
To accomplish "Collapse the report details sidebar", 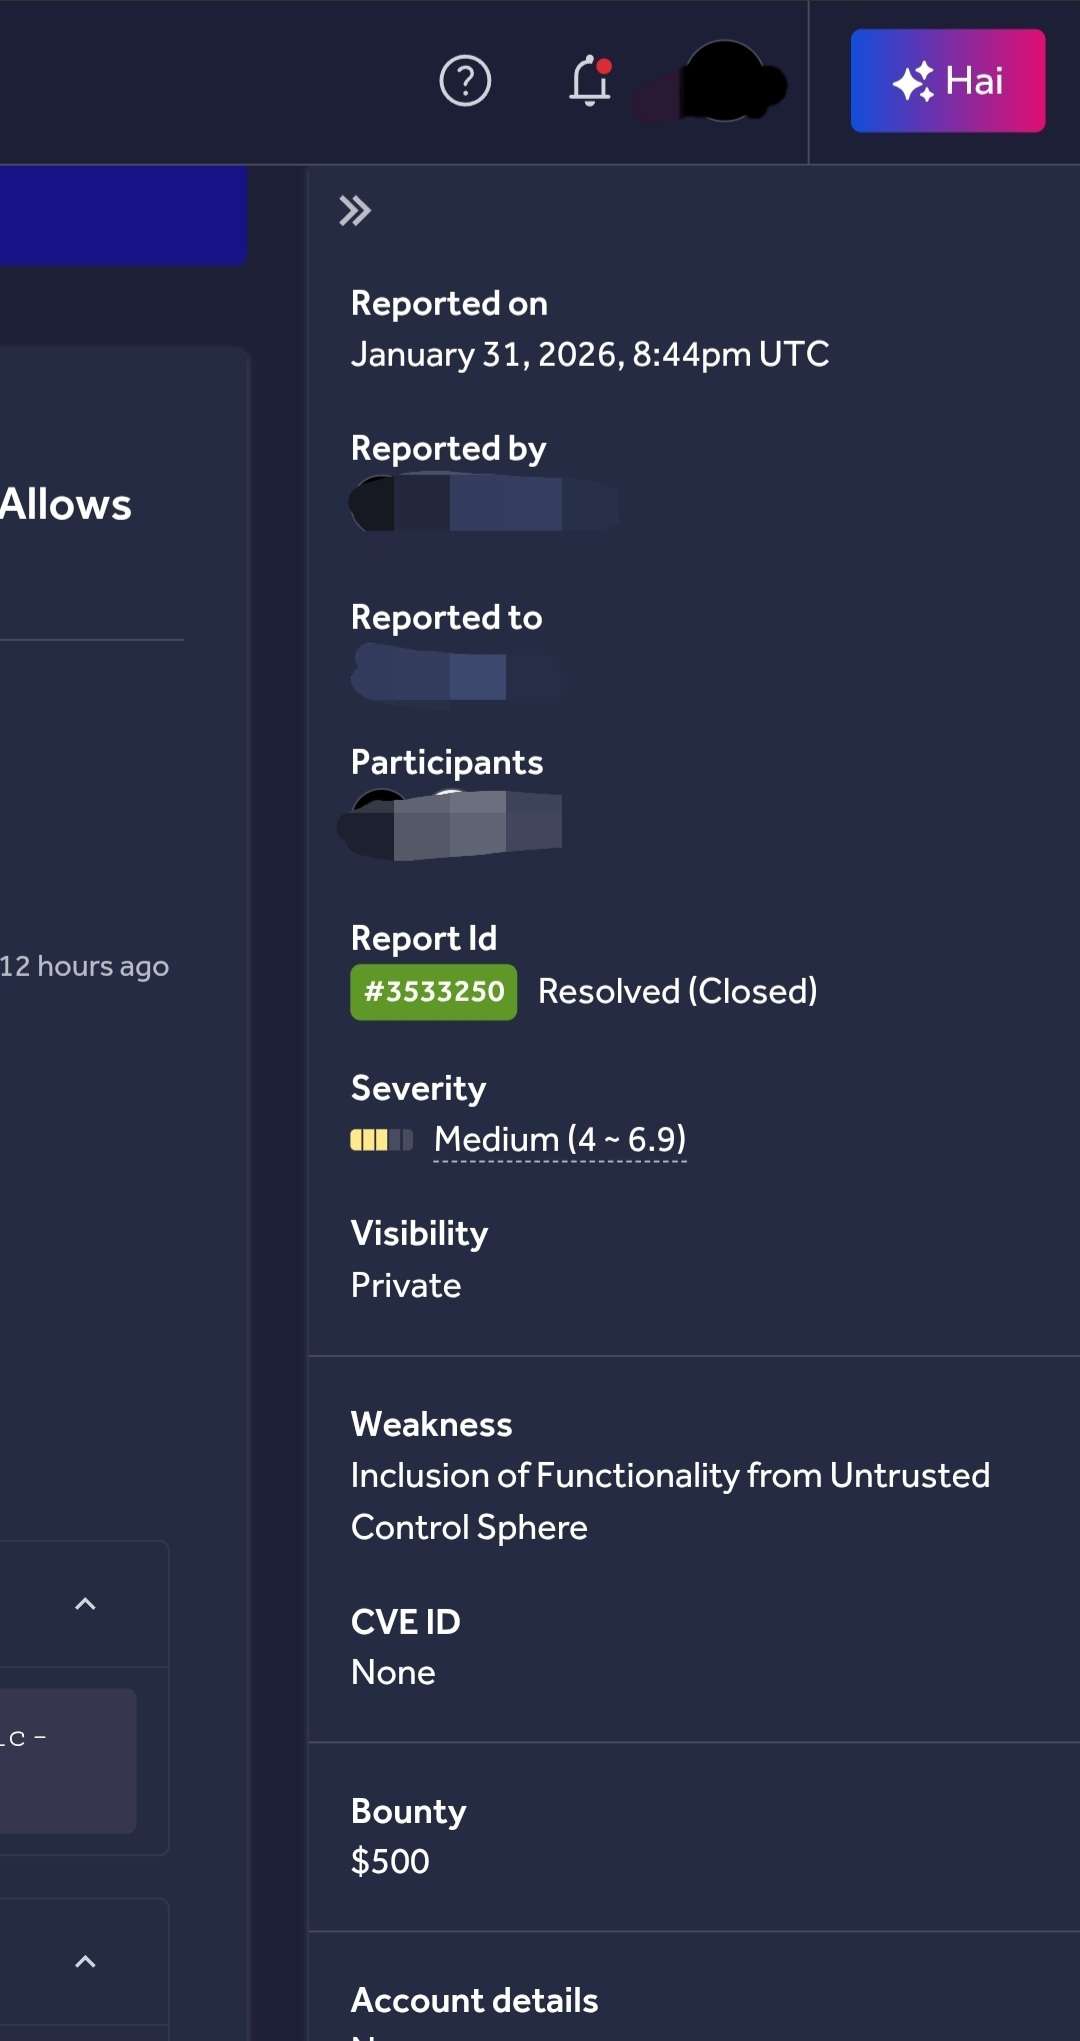I will coord(356,210).
